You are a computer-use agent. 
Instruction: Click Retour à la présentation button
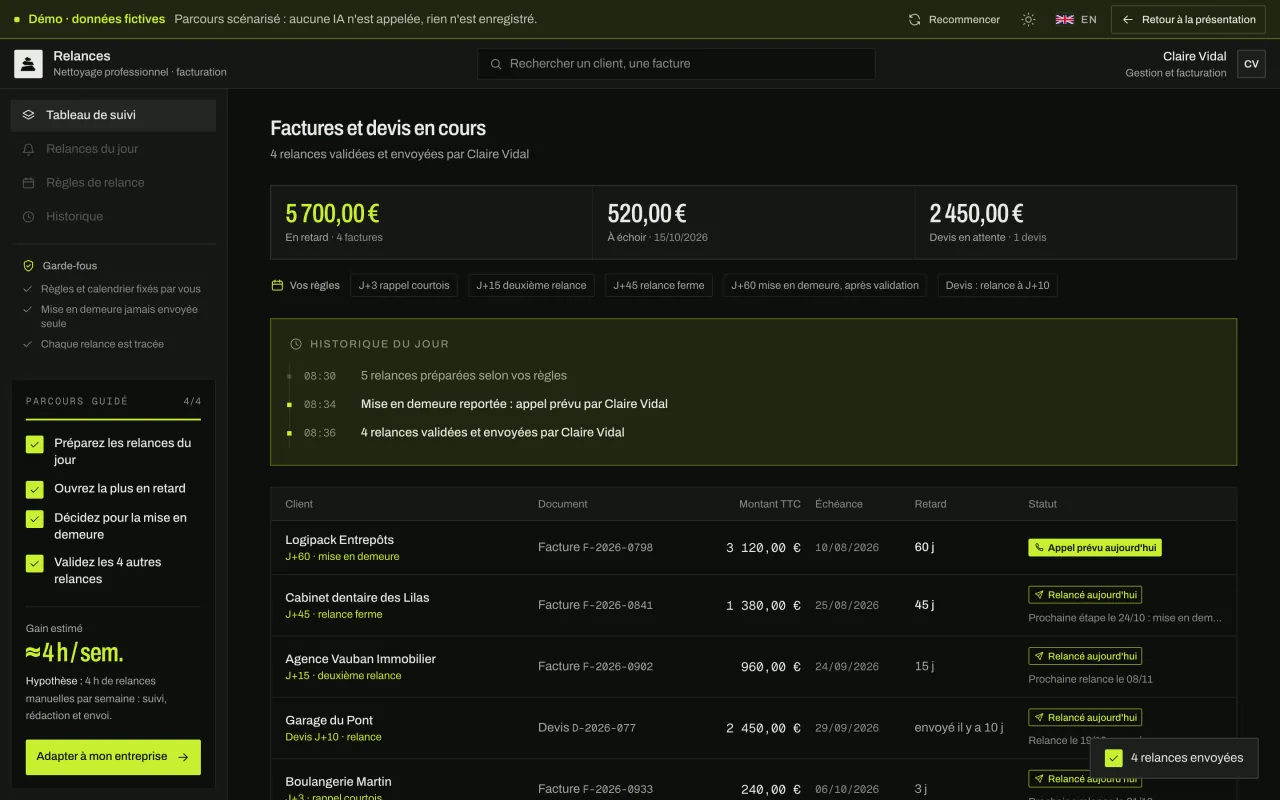coord(1188,19)
